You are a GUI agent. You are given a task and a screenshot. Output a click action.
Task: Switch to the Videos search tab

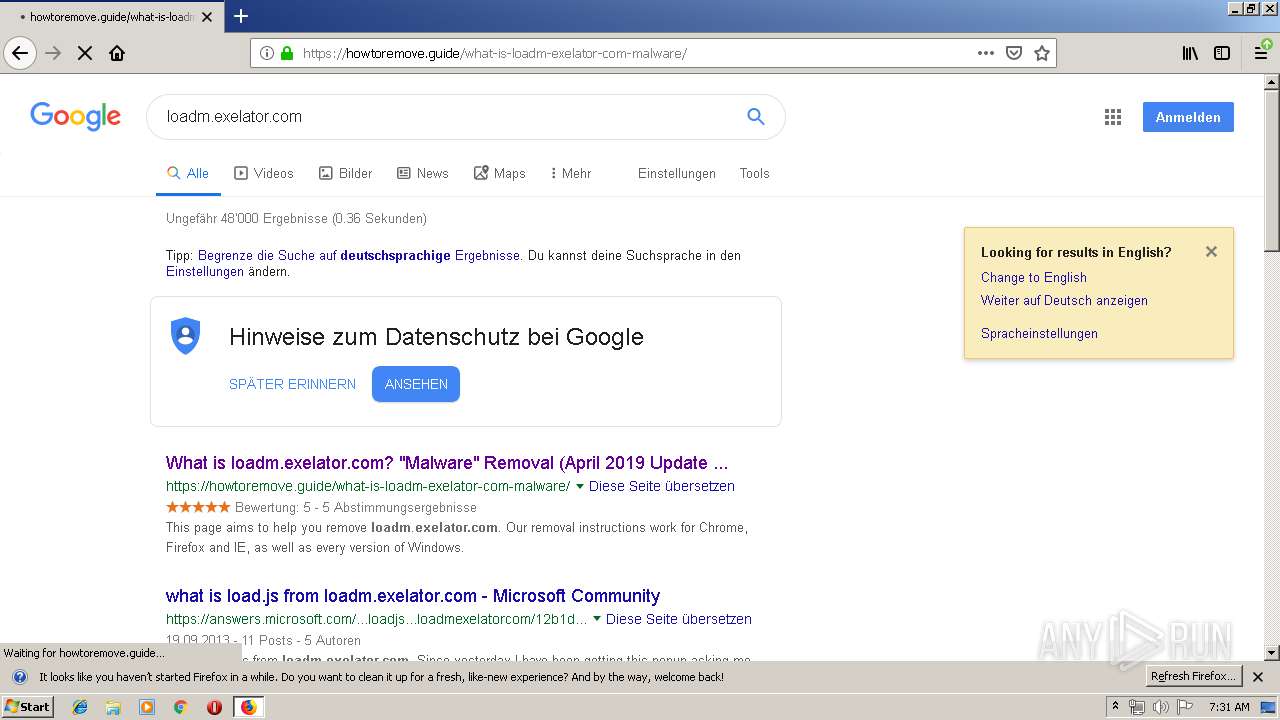[264, 174]
